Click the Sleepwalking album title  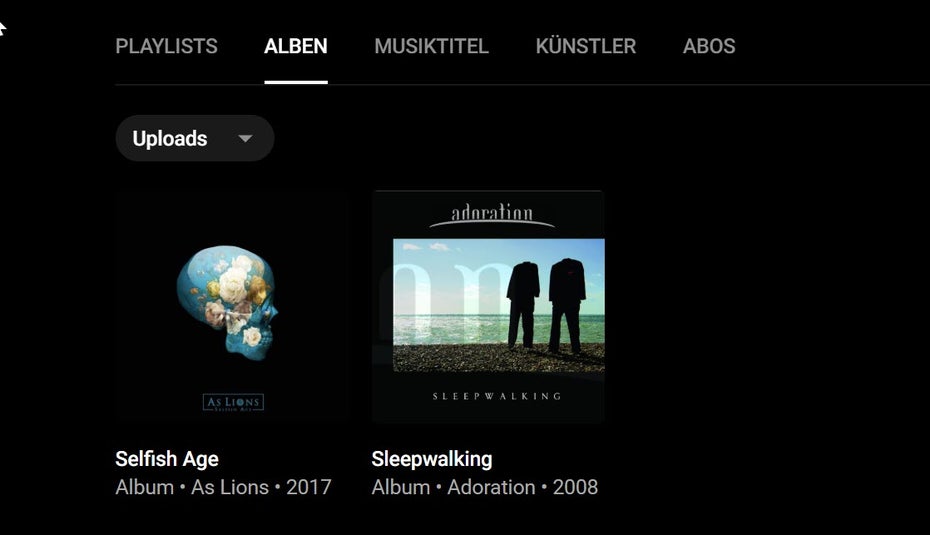[x=432, y=458]
